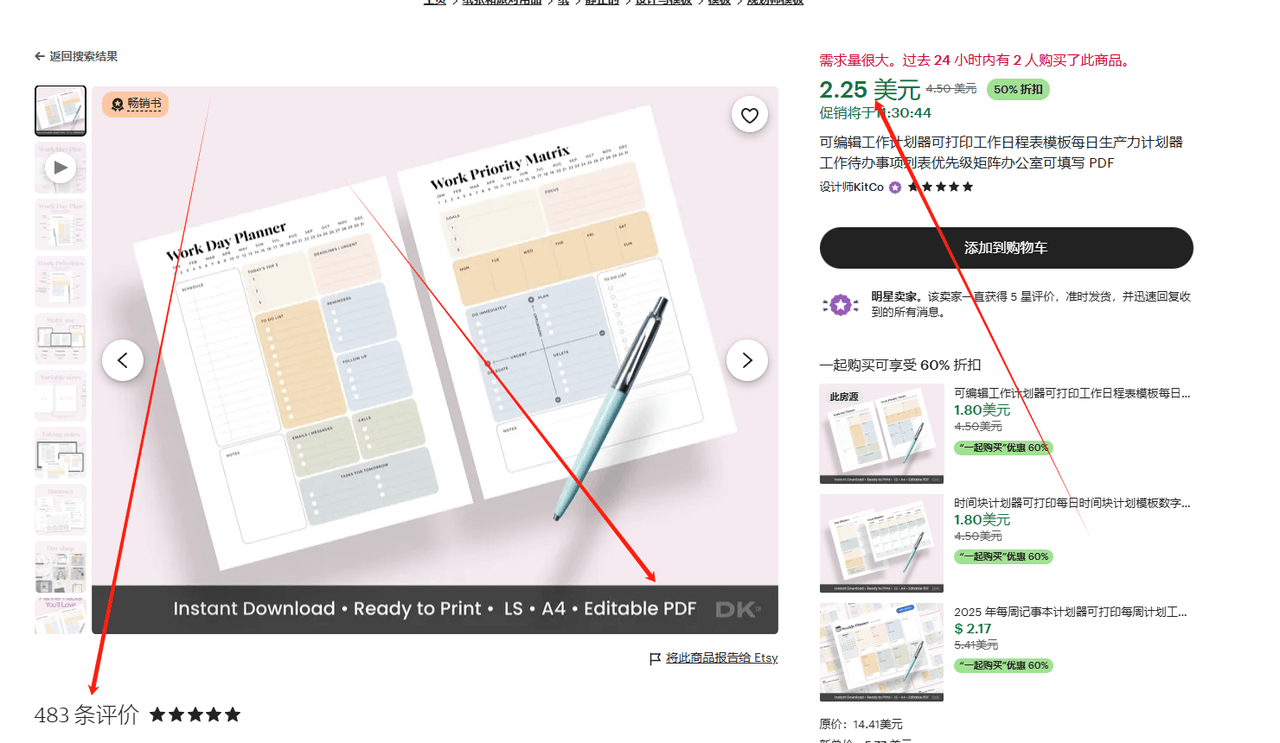Click the red 需求量很大 demand notice

pos(976,61)
